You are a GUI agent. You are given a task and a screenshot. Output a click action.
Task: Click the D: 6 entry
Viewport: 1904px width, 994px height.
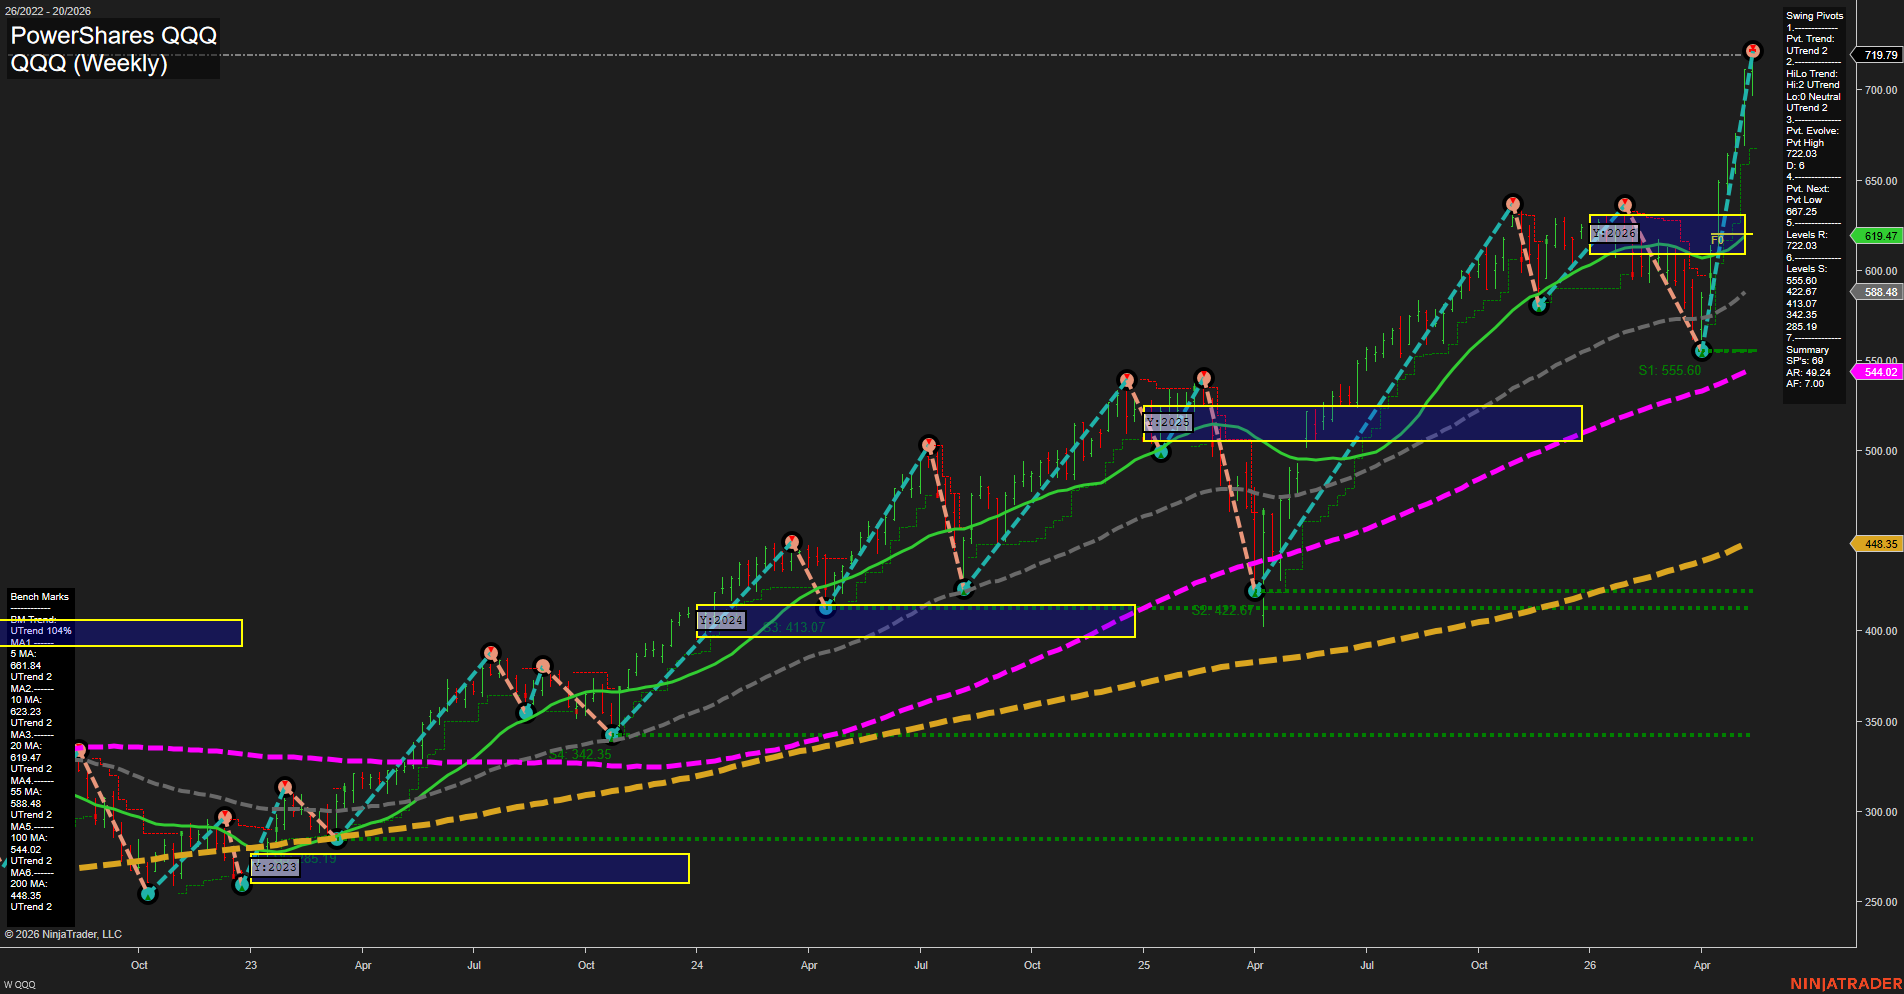(1796, 166)
